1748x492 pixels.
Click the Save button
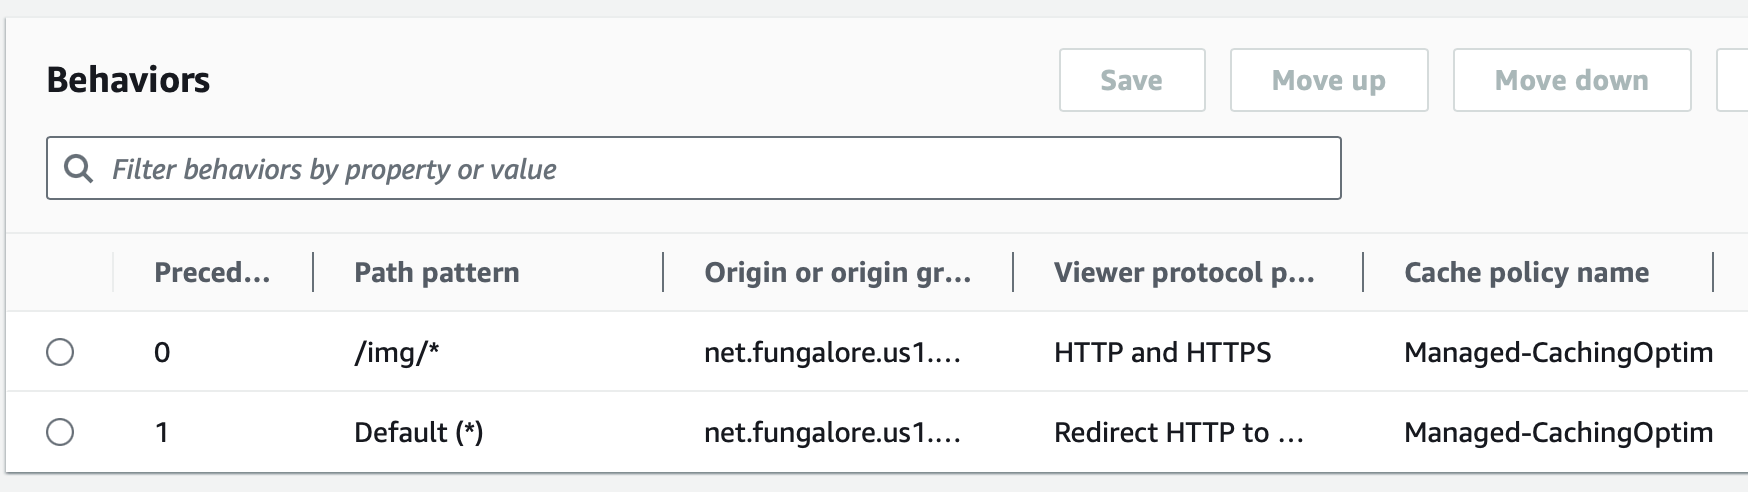point(1131,80)
